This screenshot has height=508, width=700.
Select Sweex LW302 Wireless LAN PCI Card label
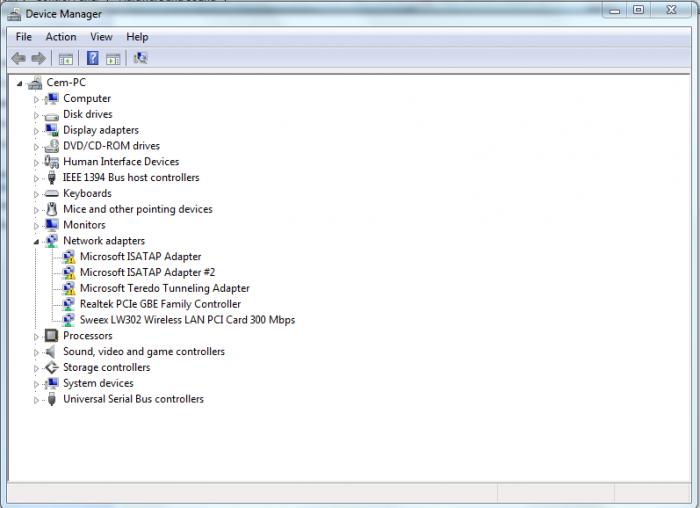point(188,320)
